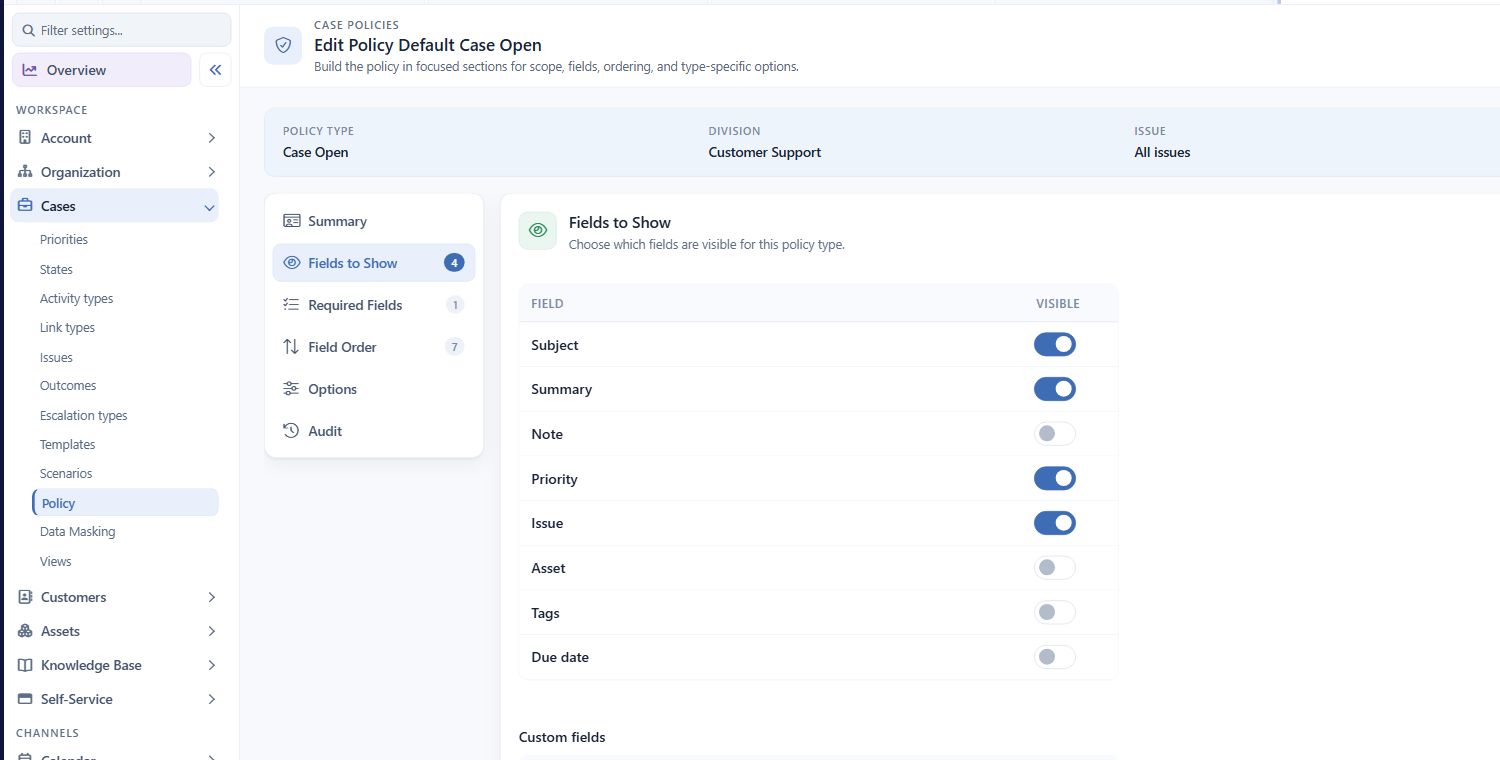Open the Summary section tab
The image size is (1500, 760).
(374, 221)
